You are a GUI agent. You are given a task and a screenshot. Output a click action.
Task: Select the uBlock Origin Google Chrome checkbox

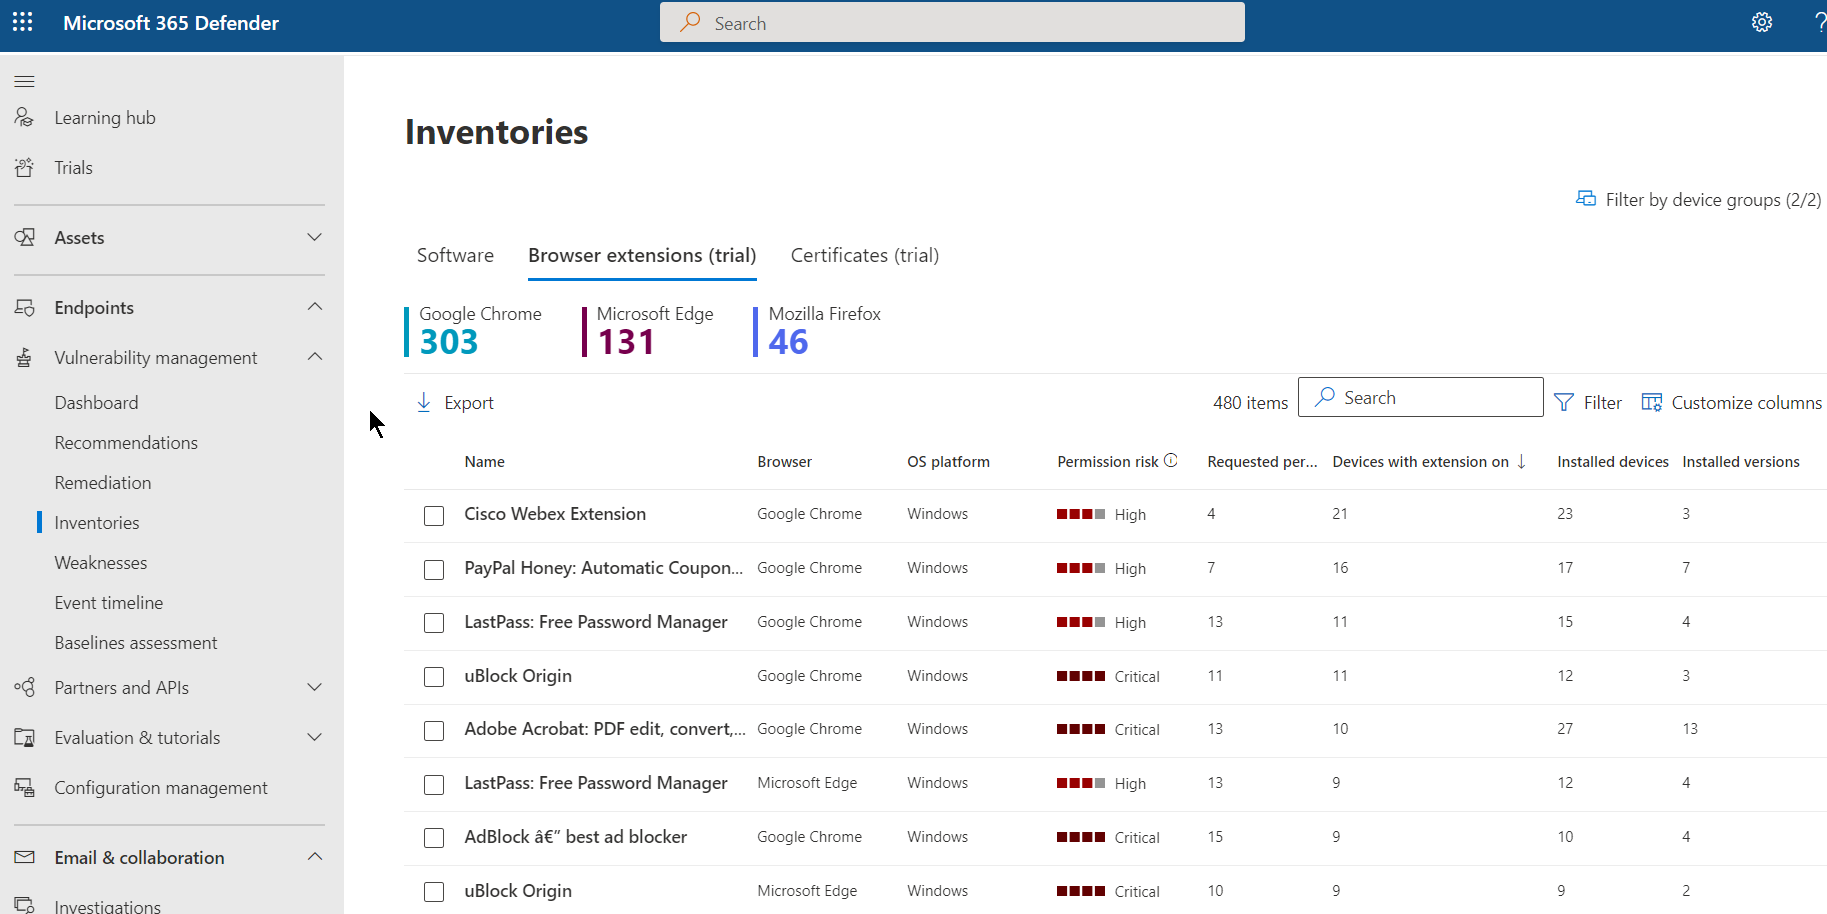click(434, 677)
